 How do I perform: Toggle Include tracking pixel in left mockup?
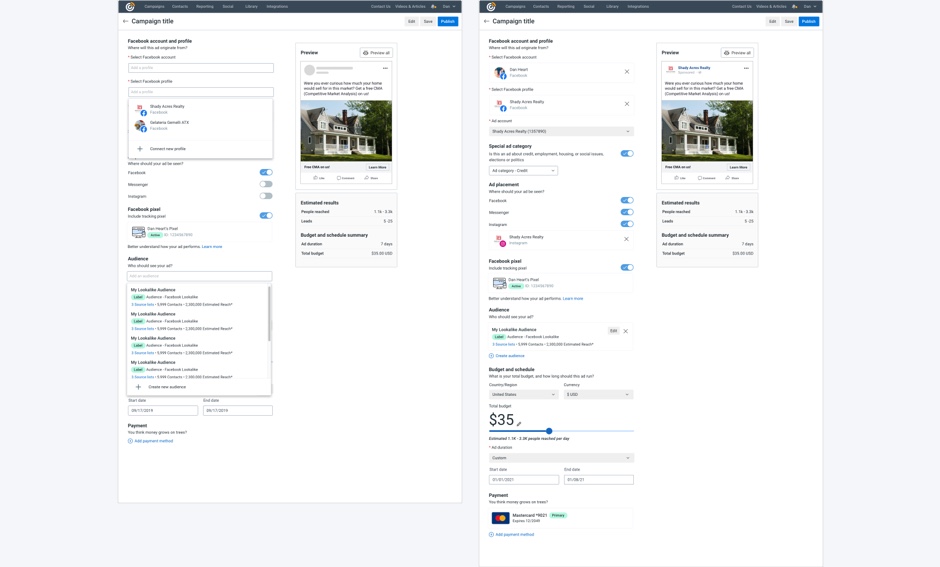(x=266, y=215)
